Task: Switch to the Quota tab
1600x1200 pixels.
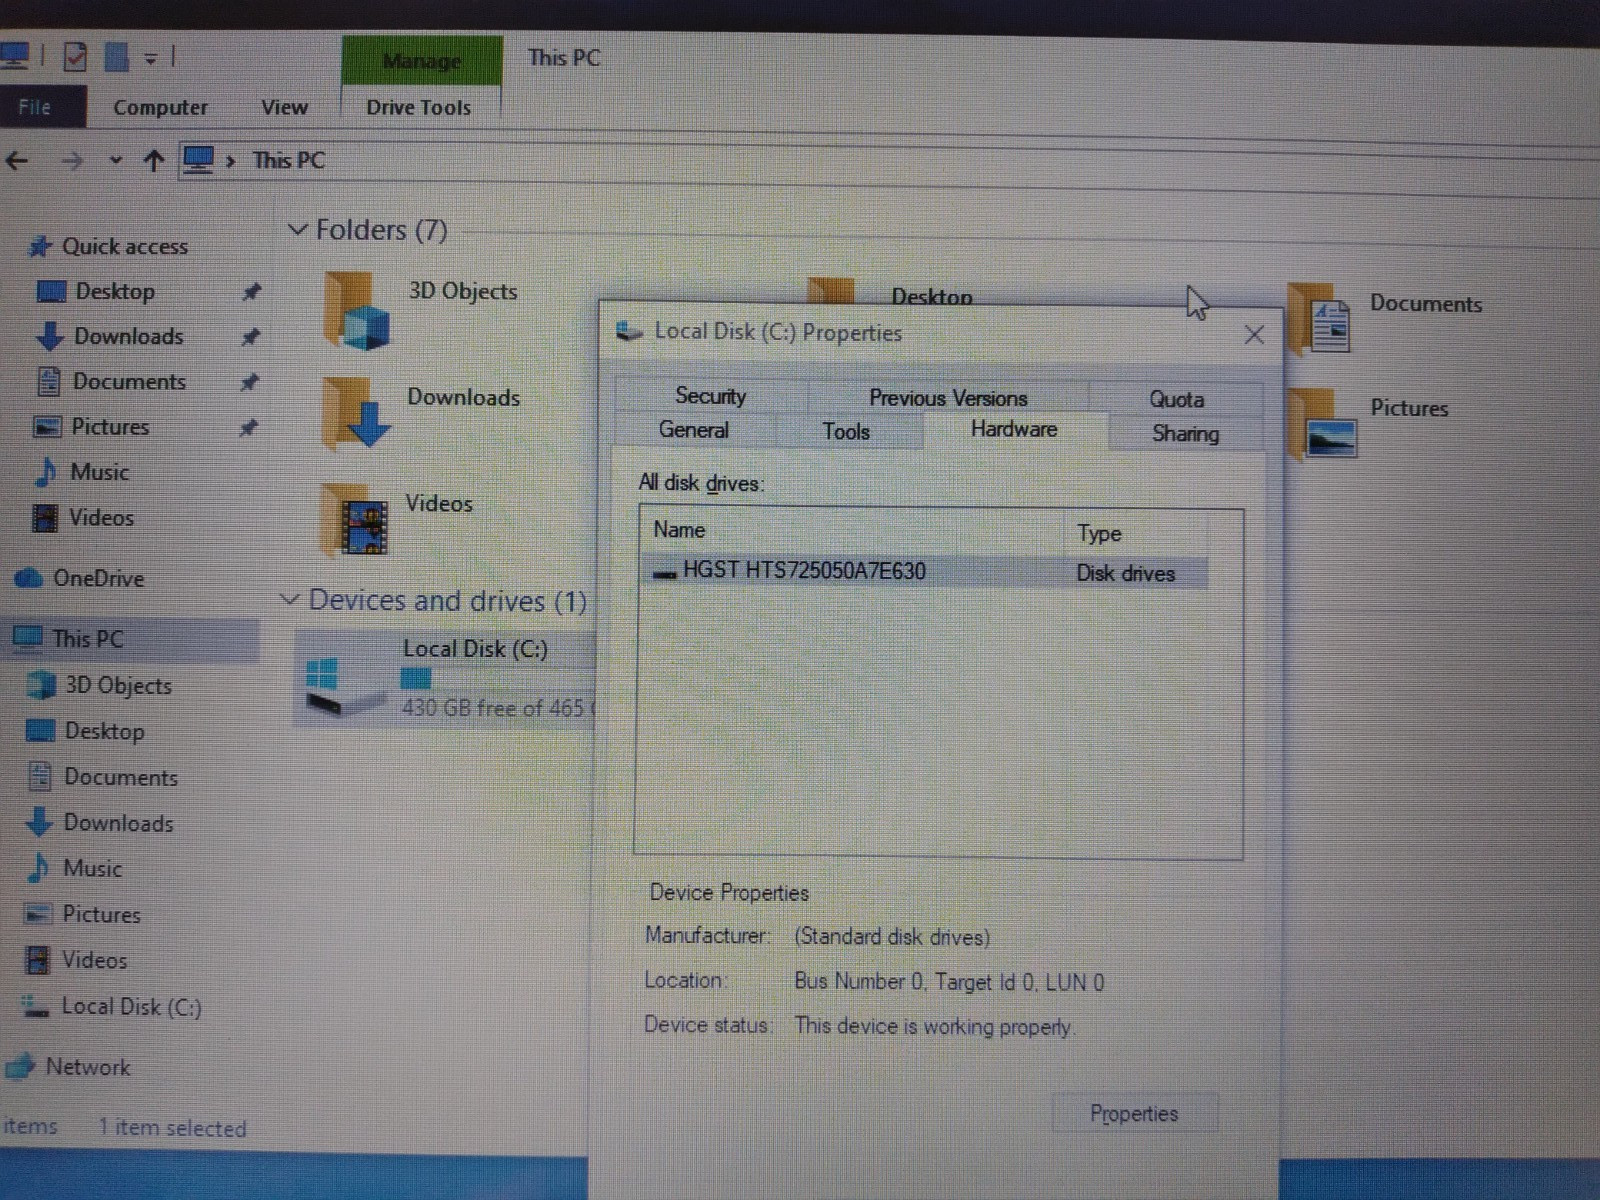Action: coord(1176,400)
